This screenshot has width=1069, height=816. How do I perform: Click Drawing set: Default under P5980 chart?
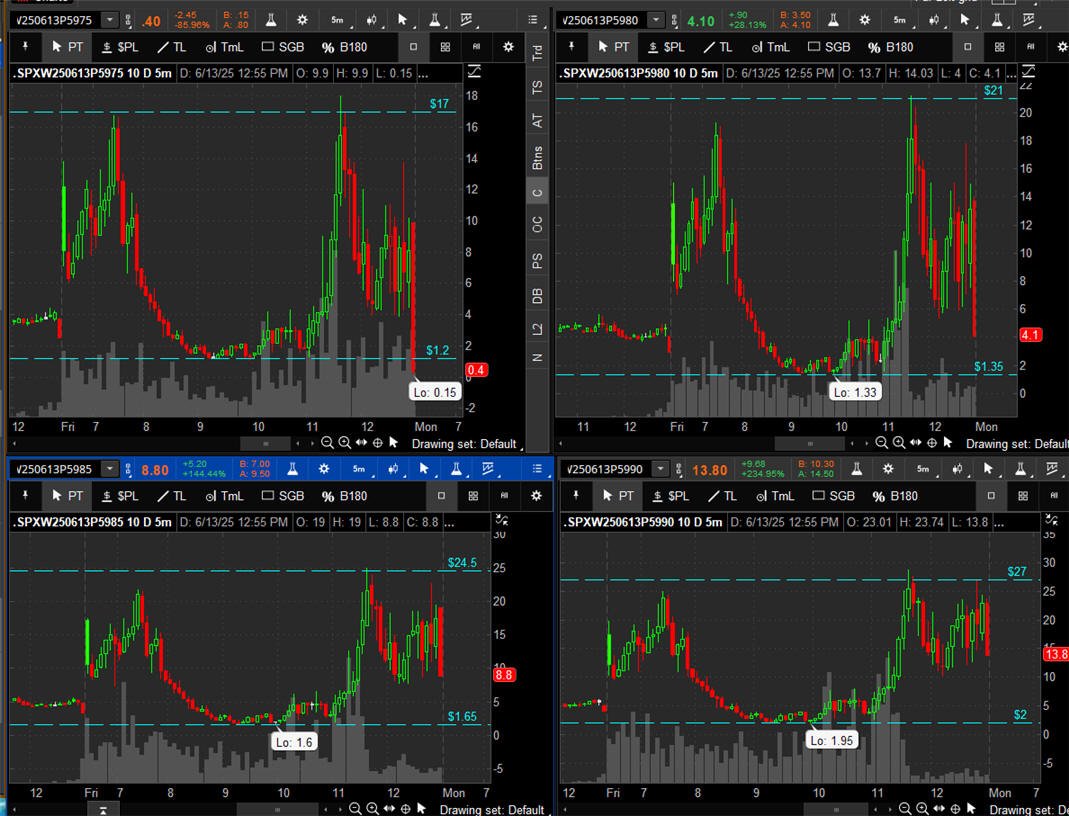pos(1017,444)
